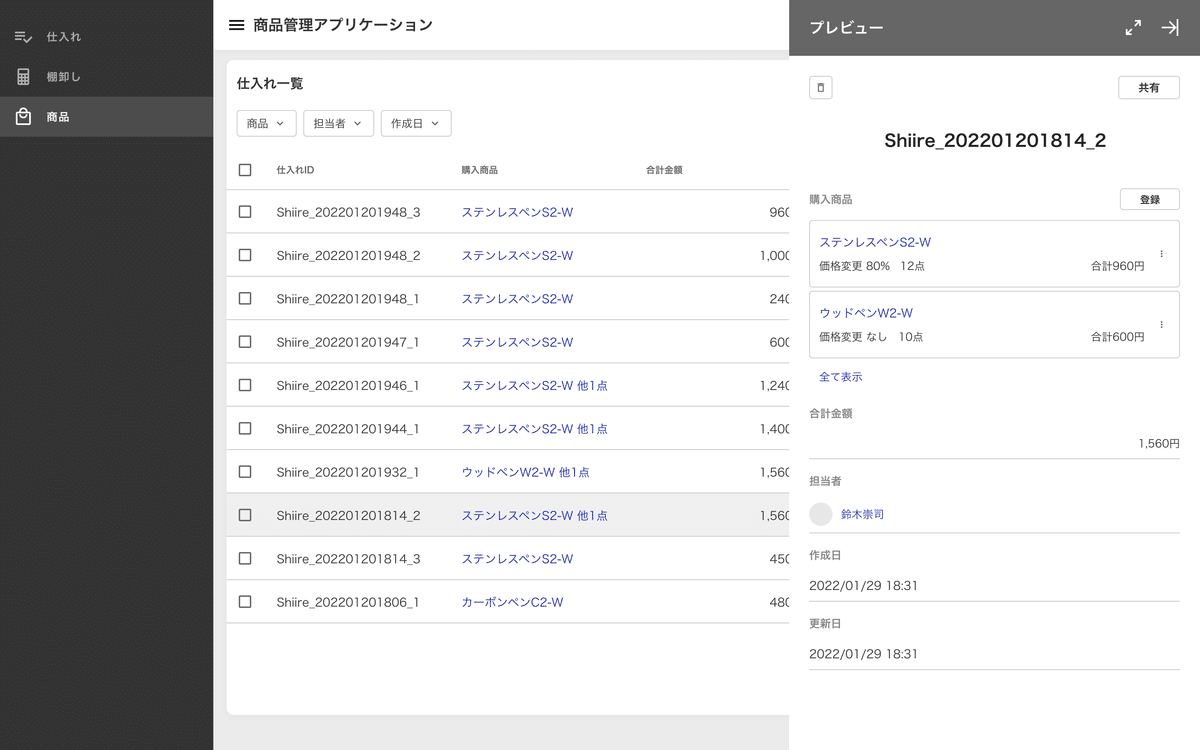Select ID text Shiire_202201201814_2 in table
The image size is (1200, 750).
[348, 515]
